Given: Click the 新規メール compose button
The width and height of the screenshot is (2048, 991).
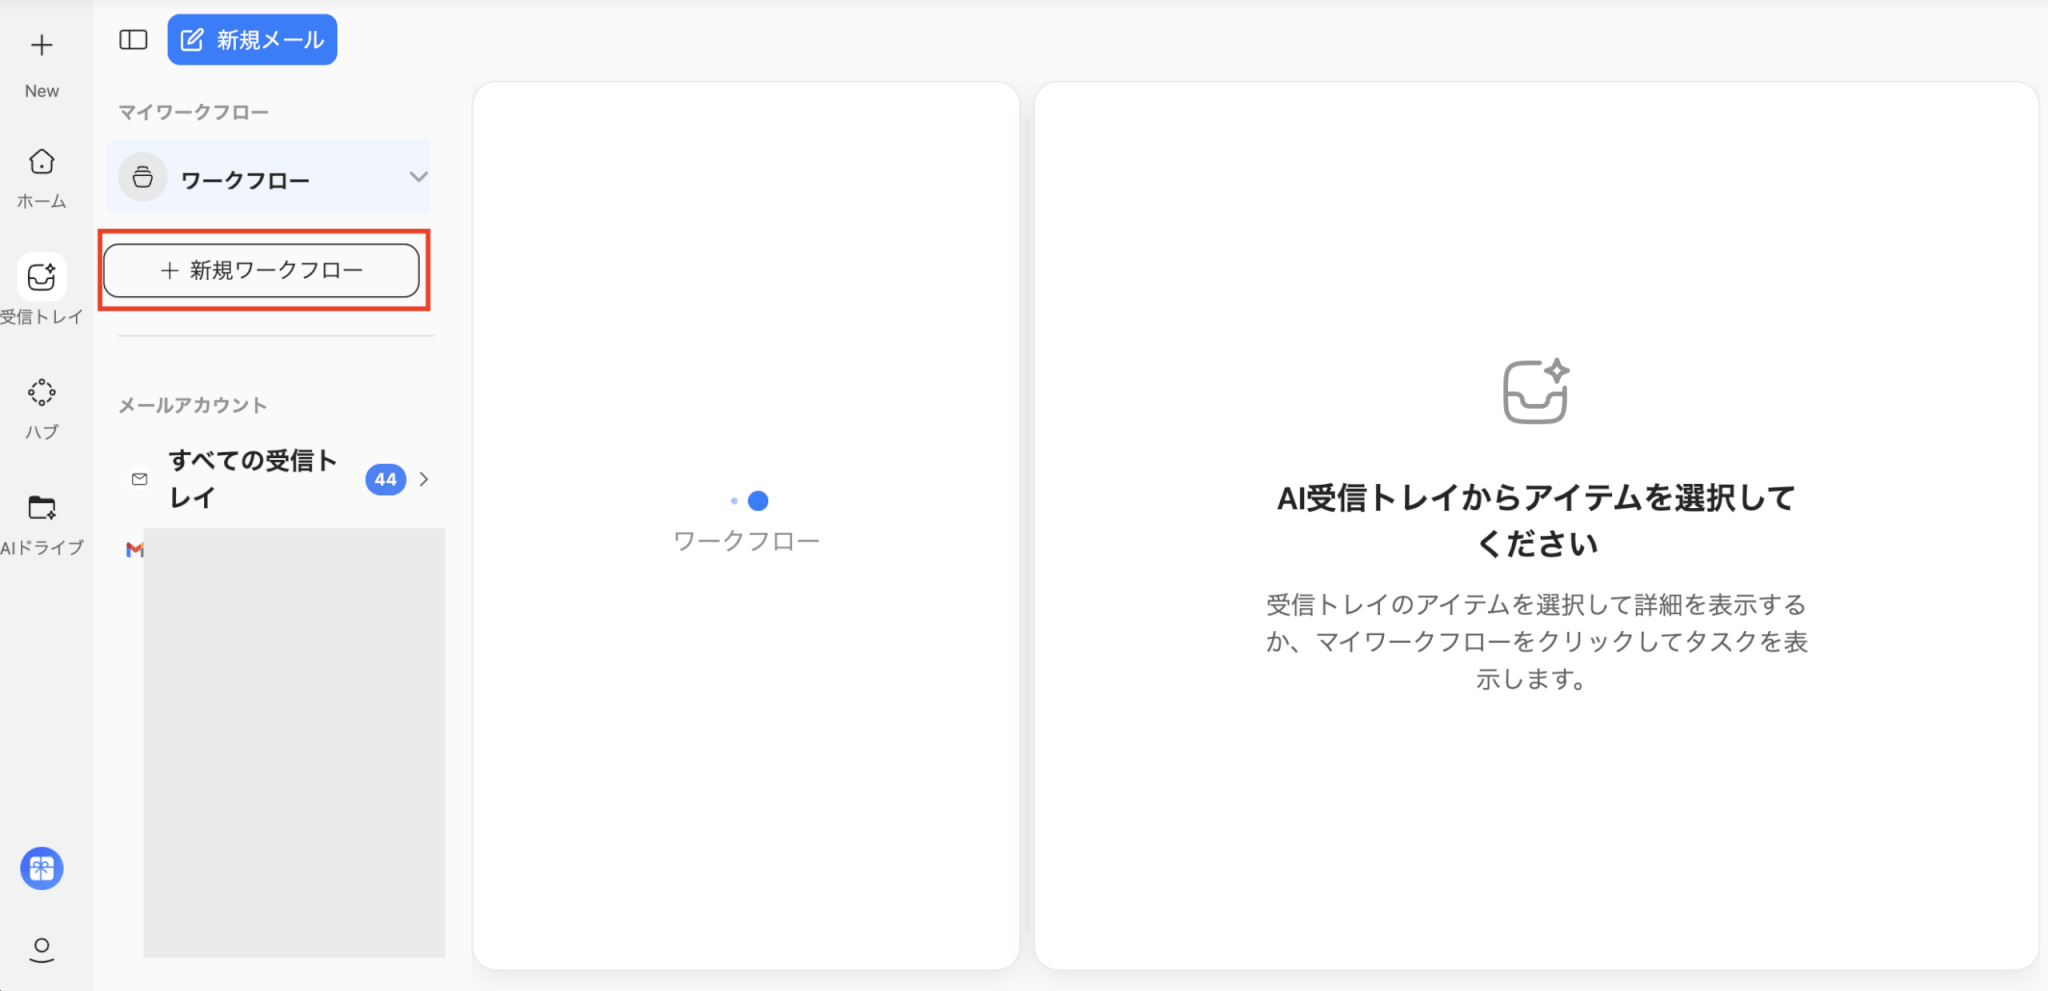Looking at the screenshot, I should click(x=252, y=40).
